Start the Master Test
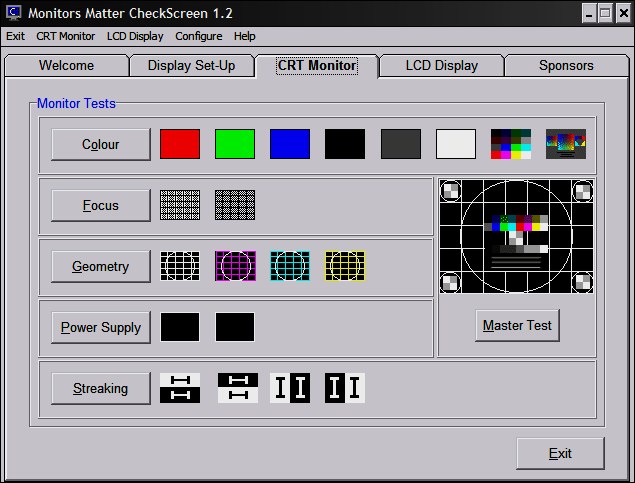 point(517,326)
